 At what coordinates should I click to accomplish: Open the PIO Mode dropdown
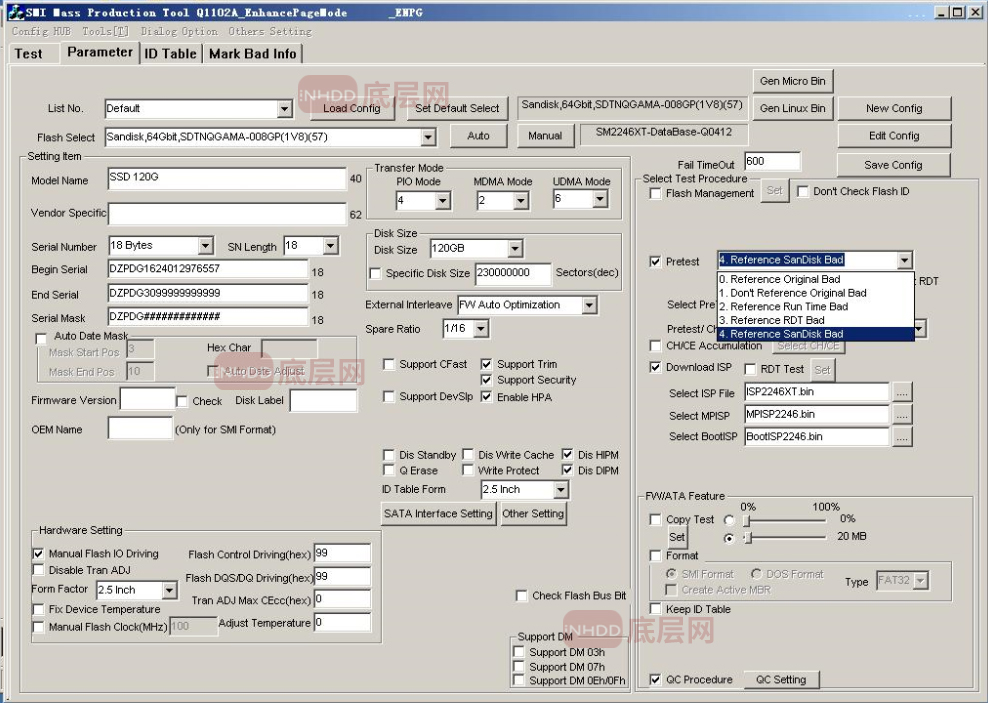(x=442, y=201)
